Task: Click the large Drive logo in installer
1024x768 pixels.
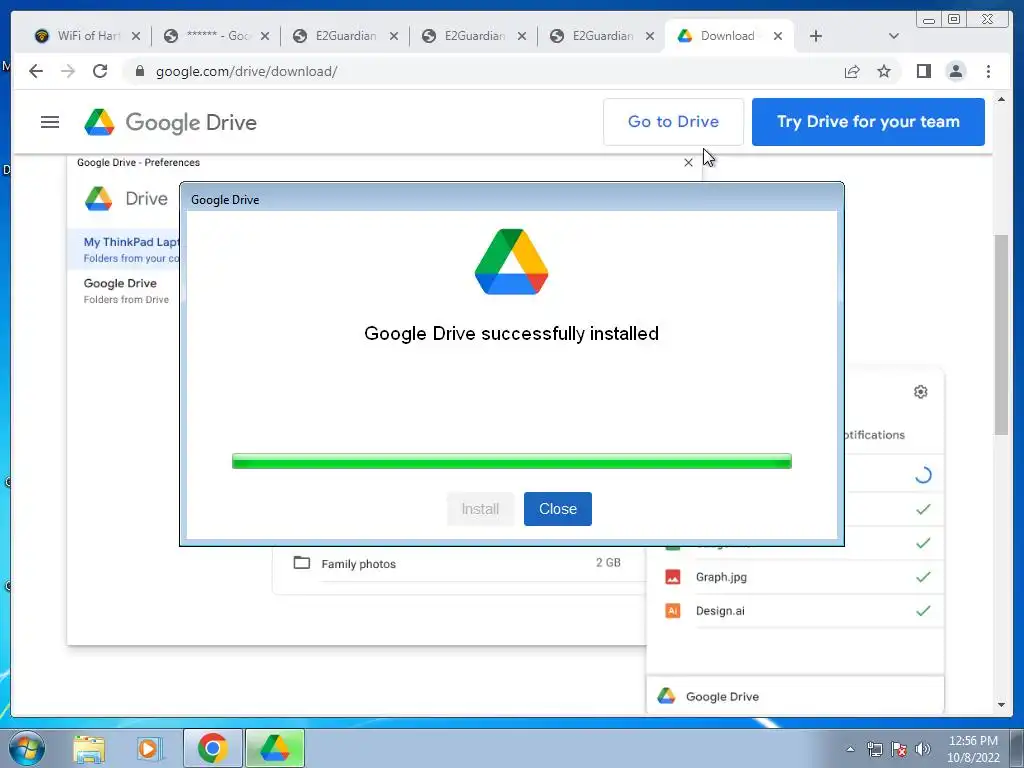Action: point(511,261)
